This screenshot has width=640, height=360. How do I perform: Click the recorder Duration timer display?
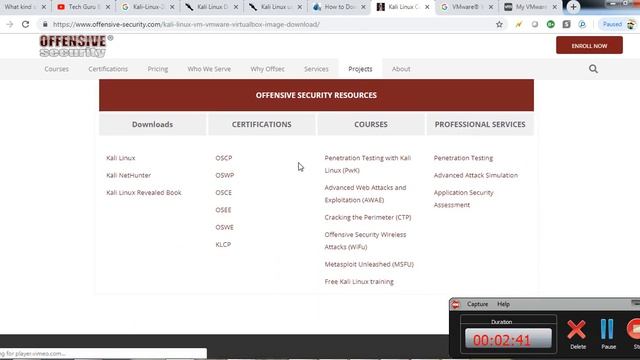(508, 339)
